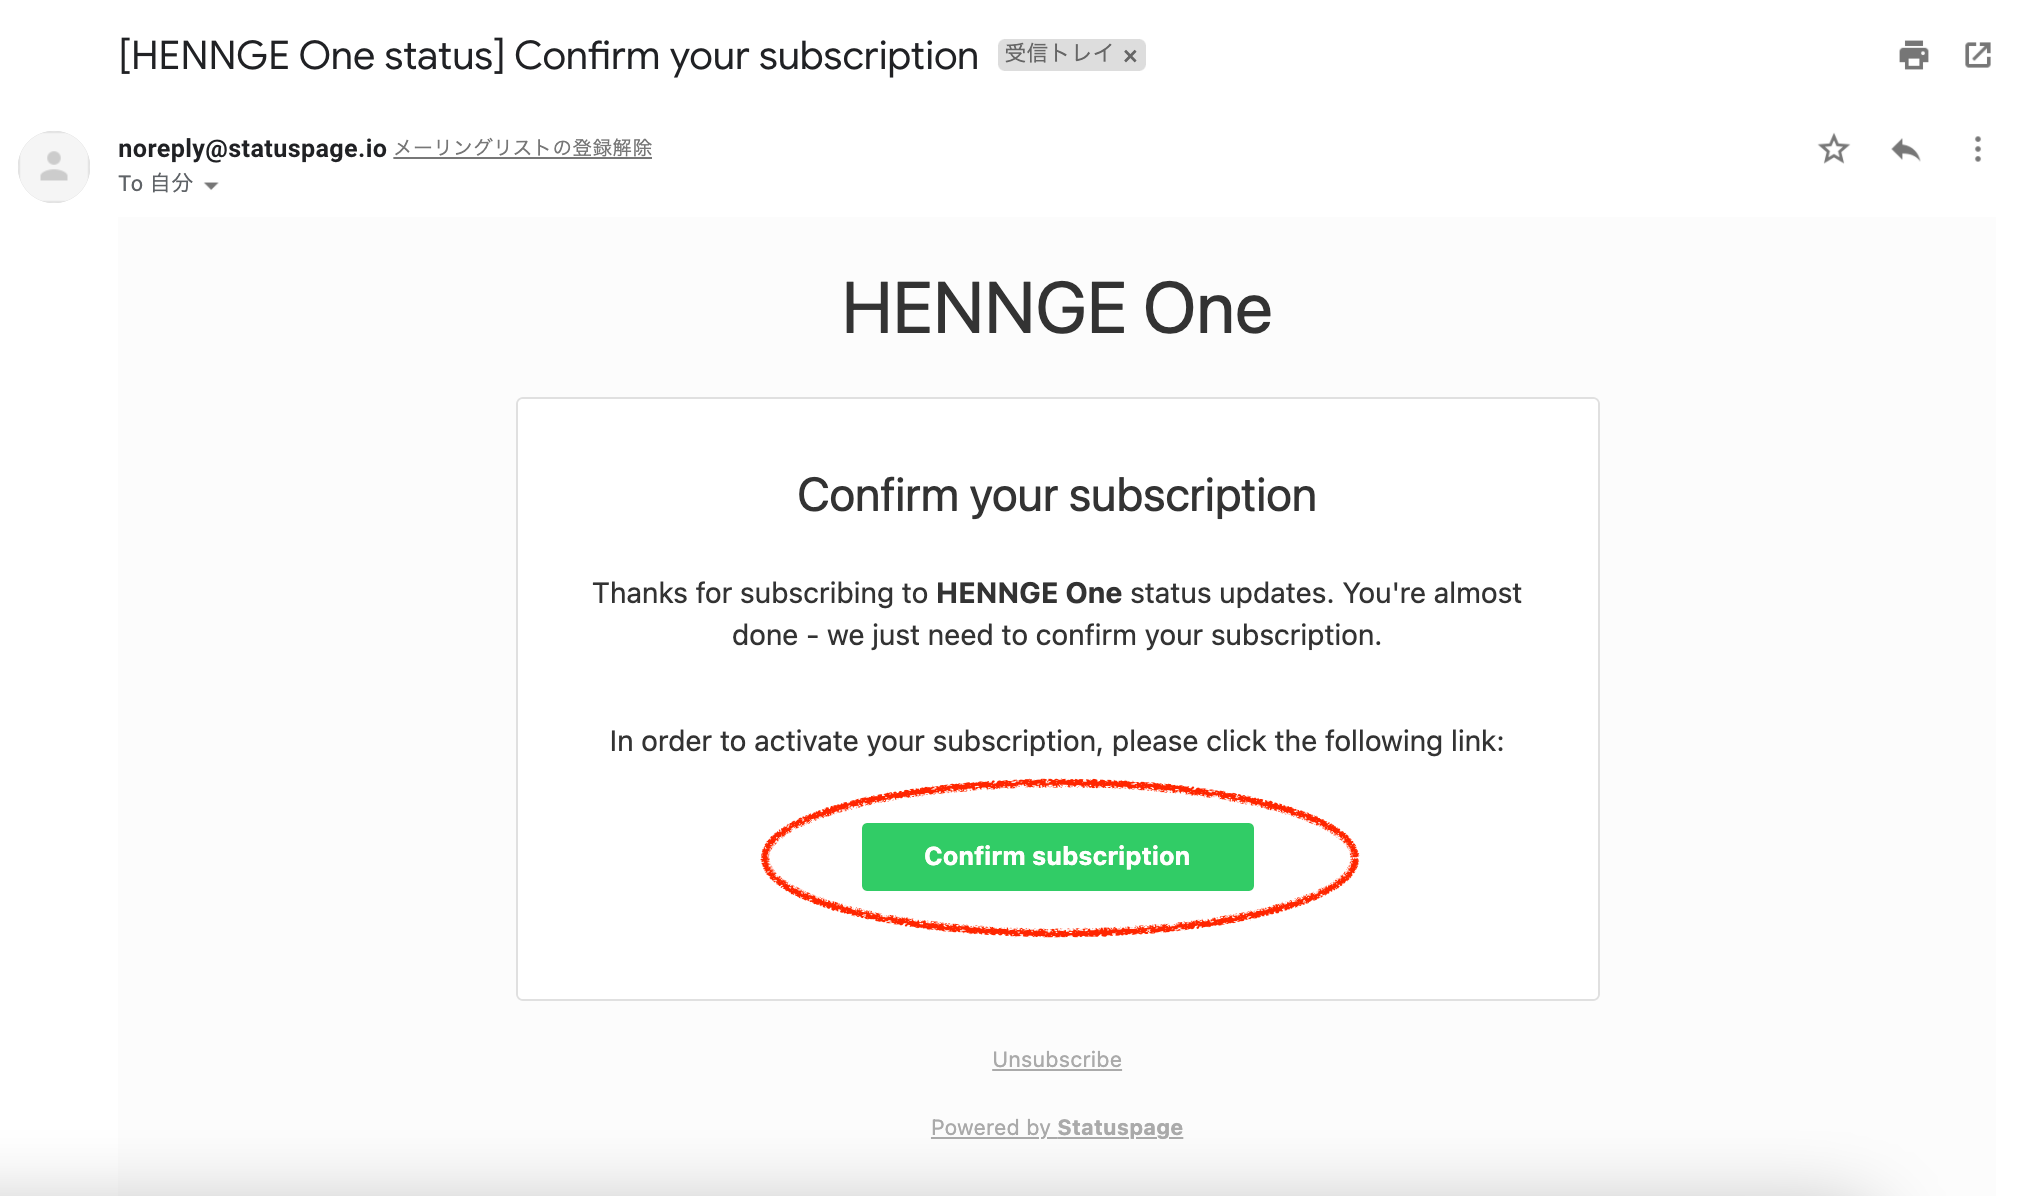Screen dimensions: 2032x1196
Task: Open the email in a new window
Action: 1978,55
